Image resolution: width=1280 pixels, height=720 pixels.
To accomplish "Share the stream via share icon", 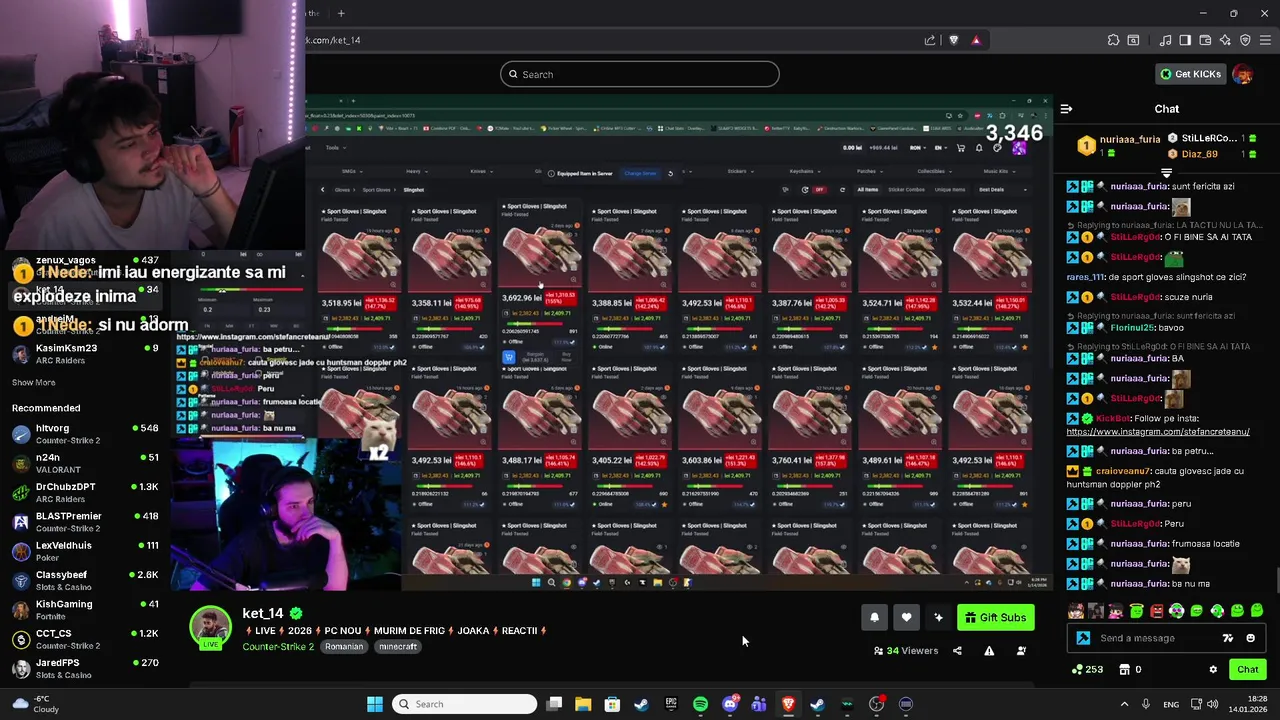I will (957, 651).
